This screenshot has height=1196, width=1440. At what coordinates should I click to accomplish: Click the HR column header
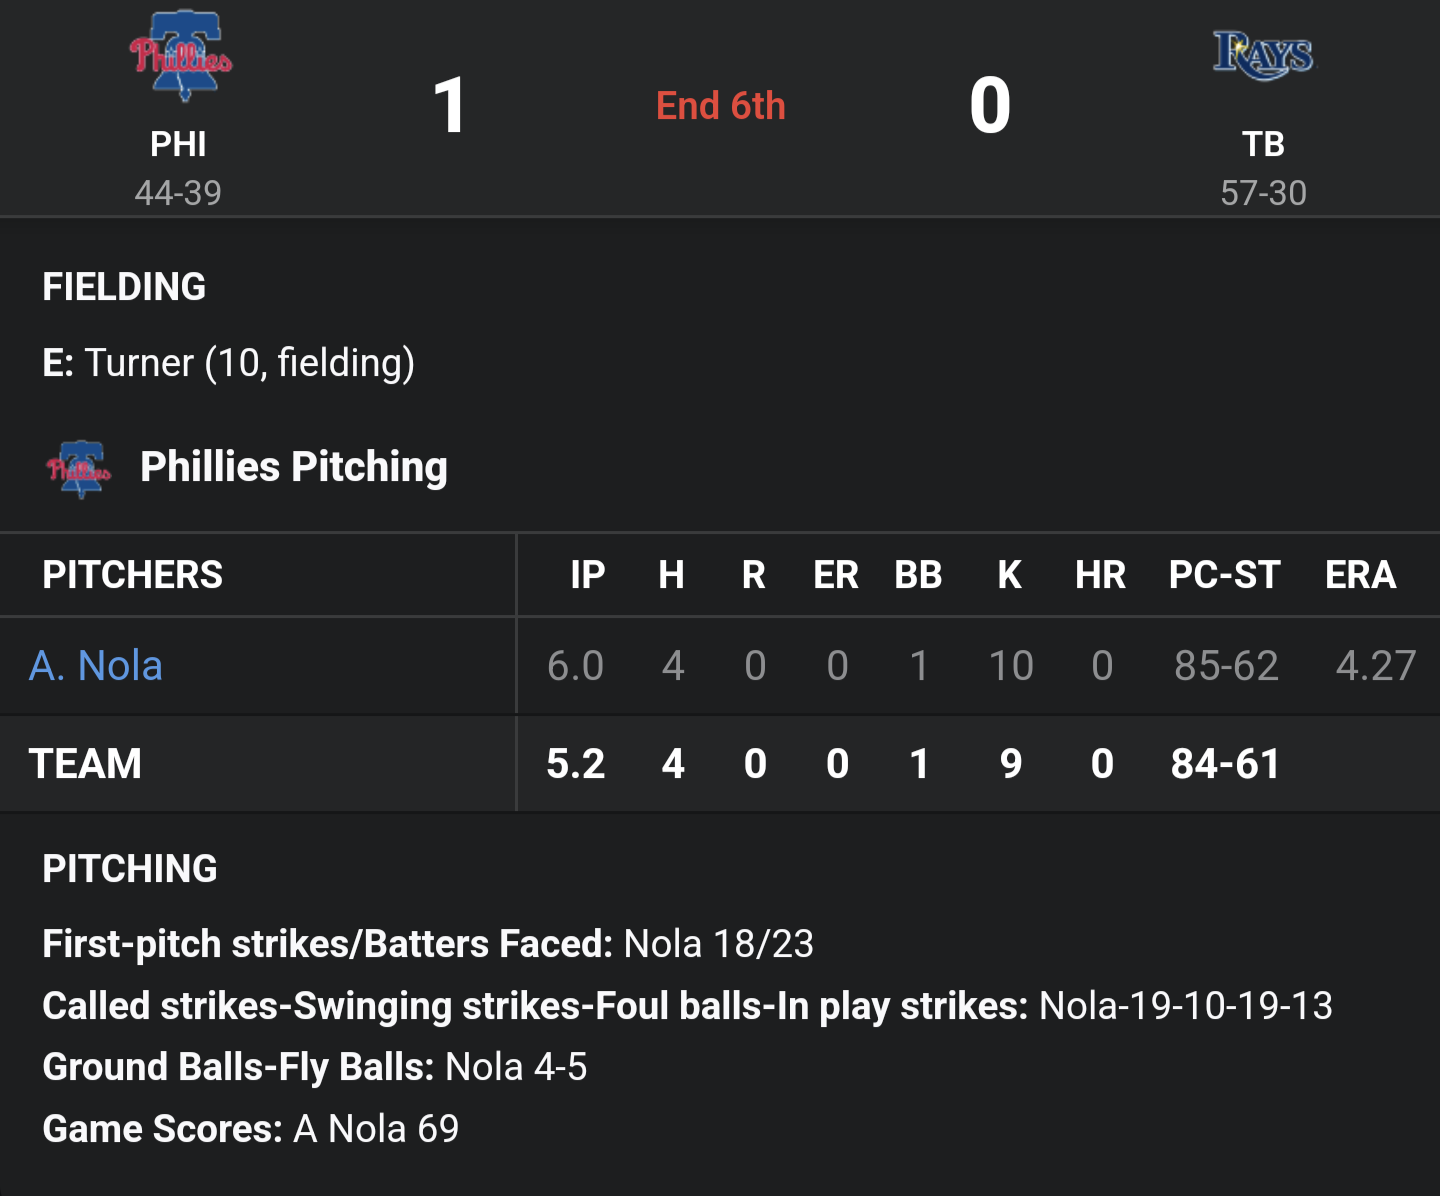(x=1100, y=575)
